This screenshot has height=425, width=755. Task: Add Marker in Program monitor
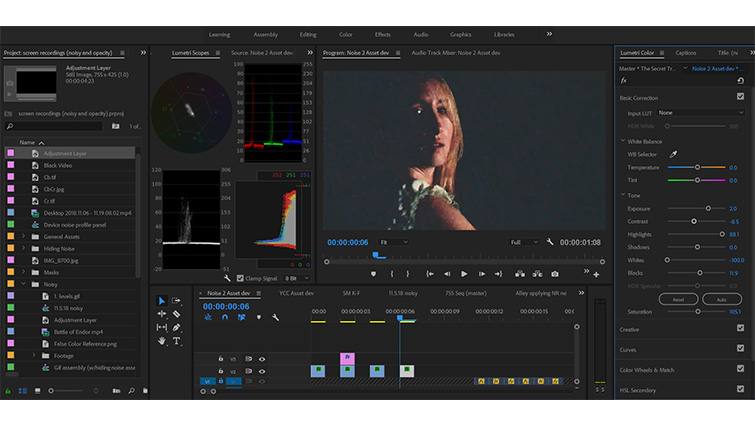point(373,274)
